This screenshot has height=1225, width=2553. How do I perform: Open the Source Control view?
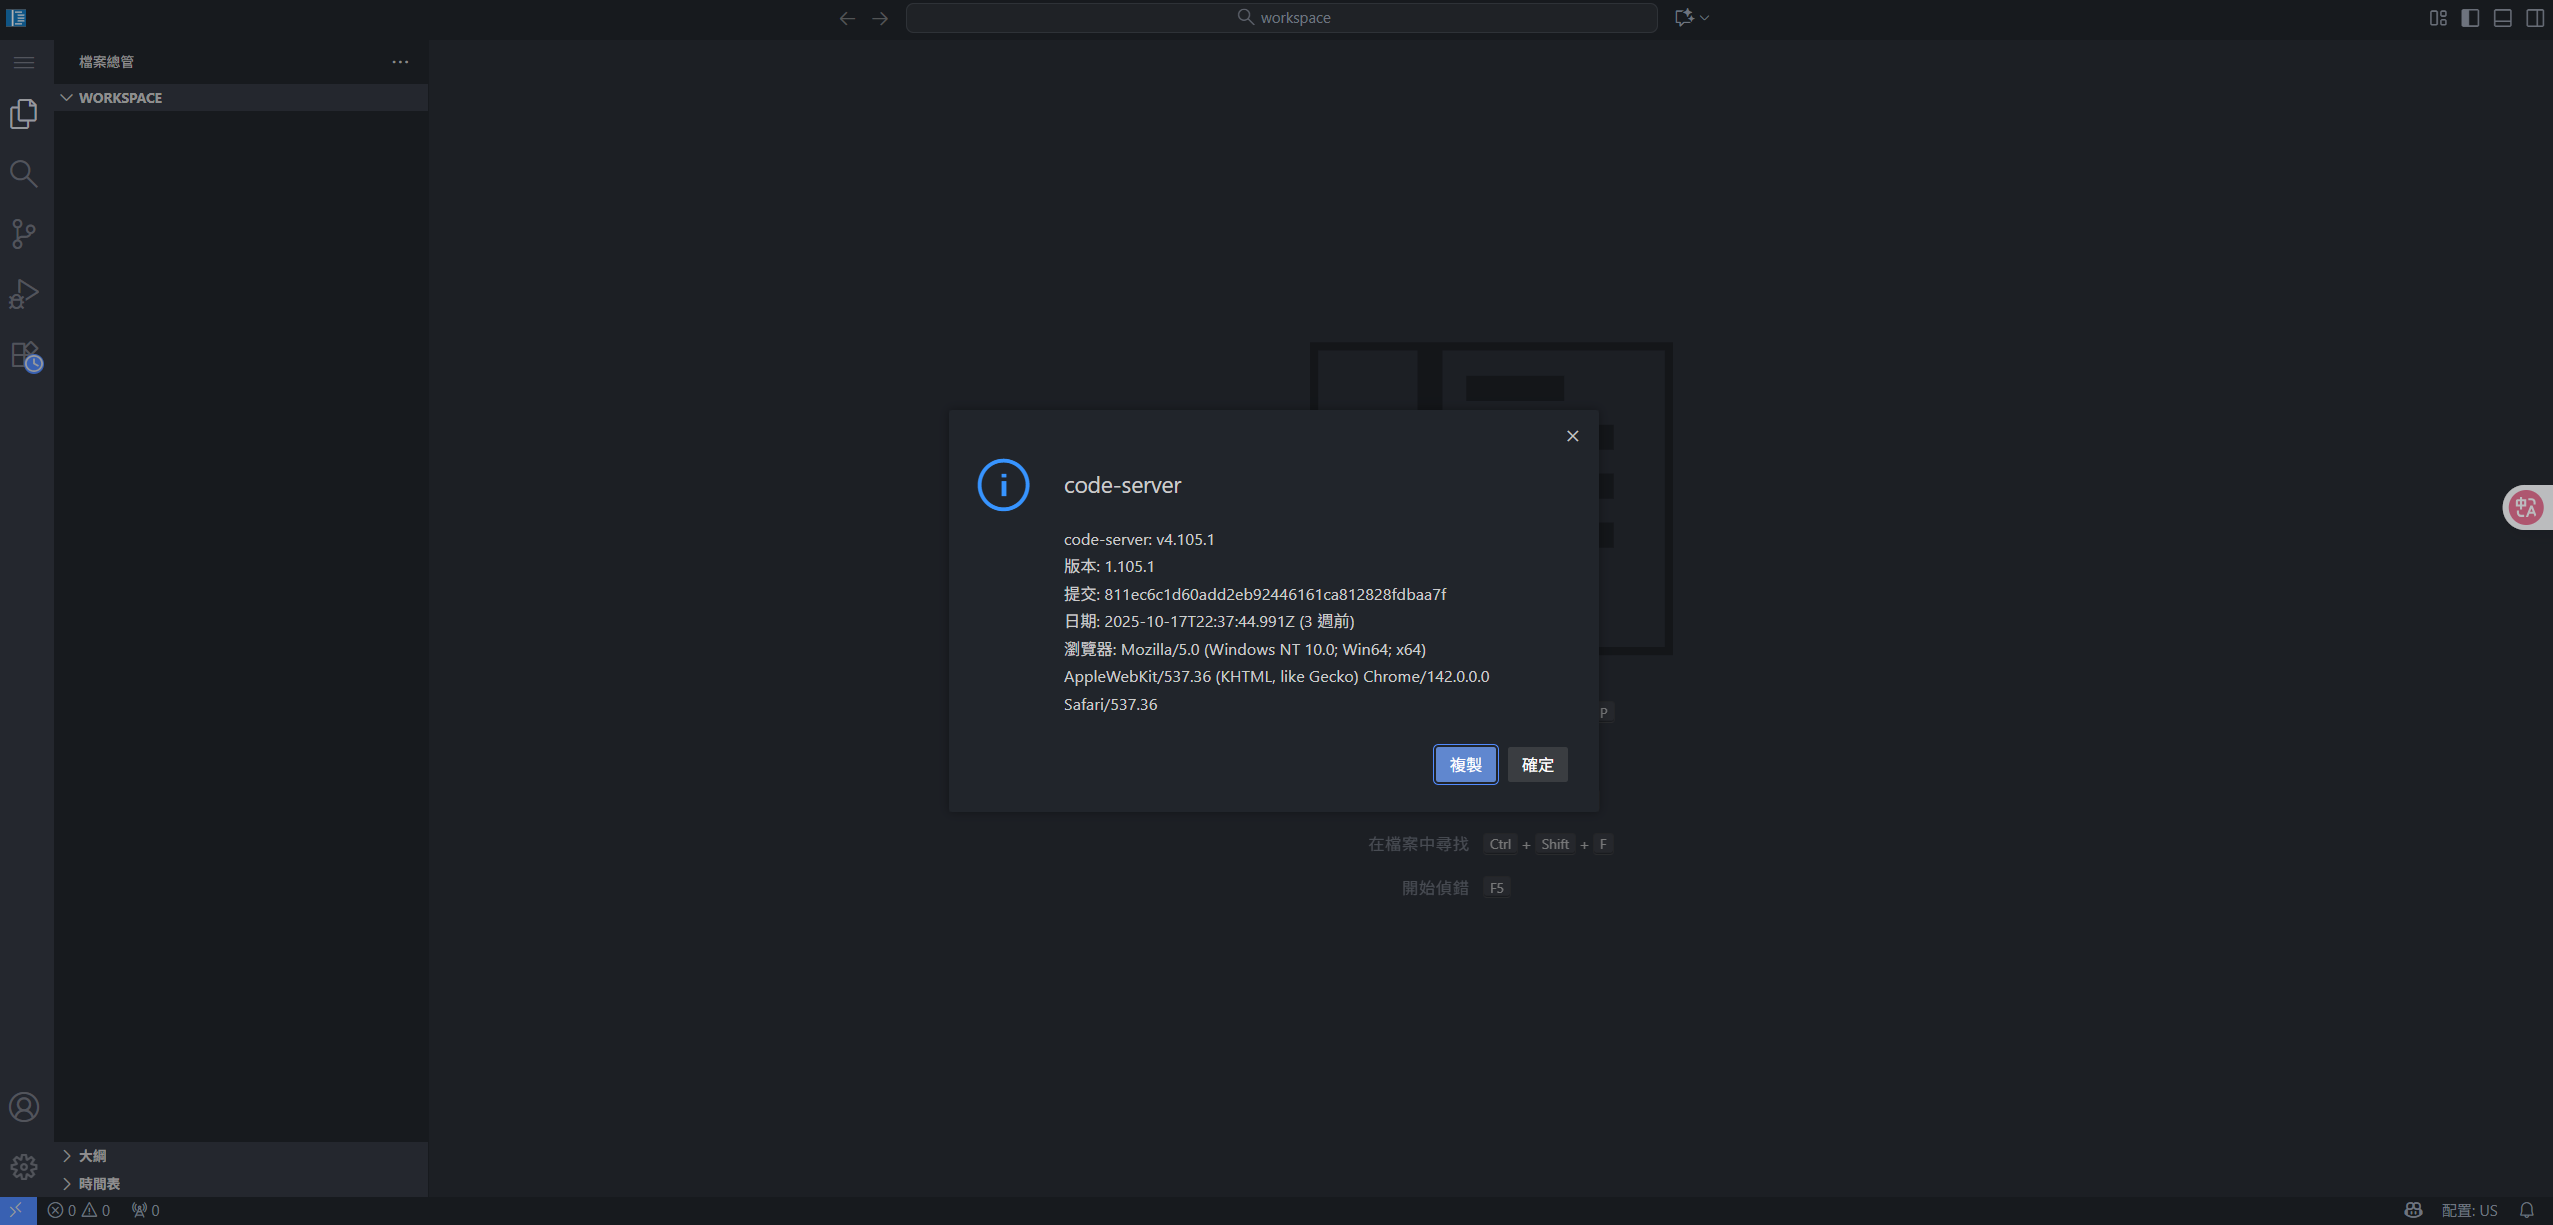pos(24,234)
